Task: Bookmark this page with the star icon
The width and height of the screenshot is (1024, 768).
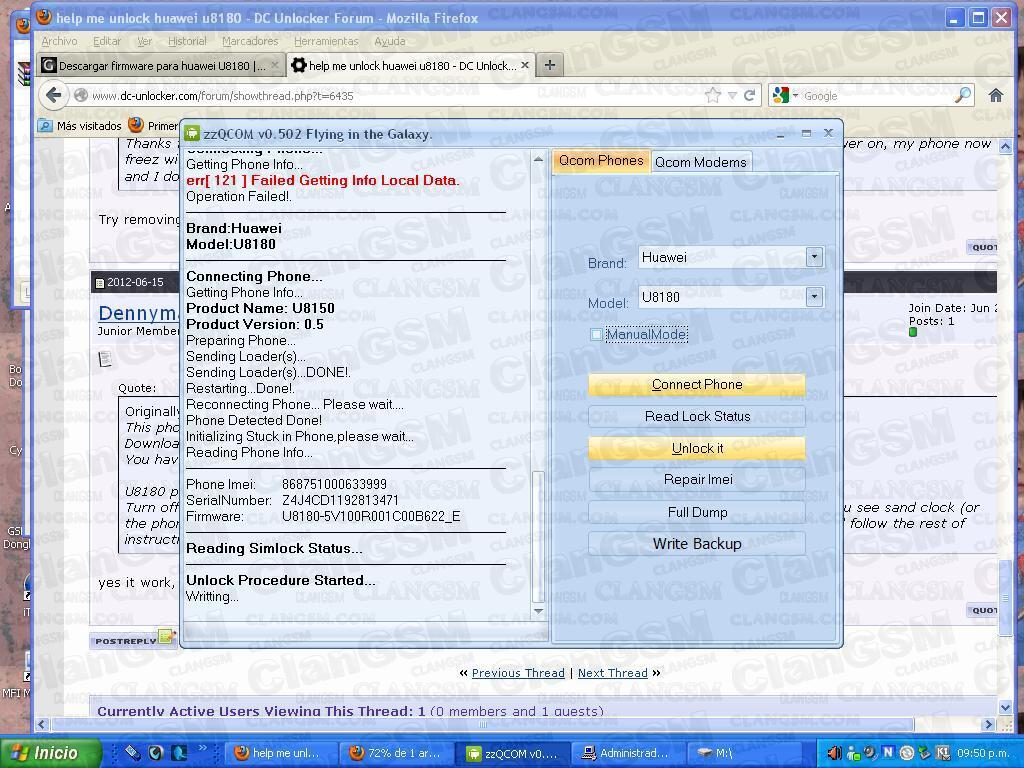Action: [x=712, y=96]
